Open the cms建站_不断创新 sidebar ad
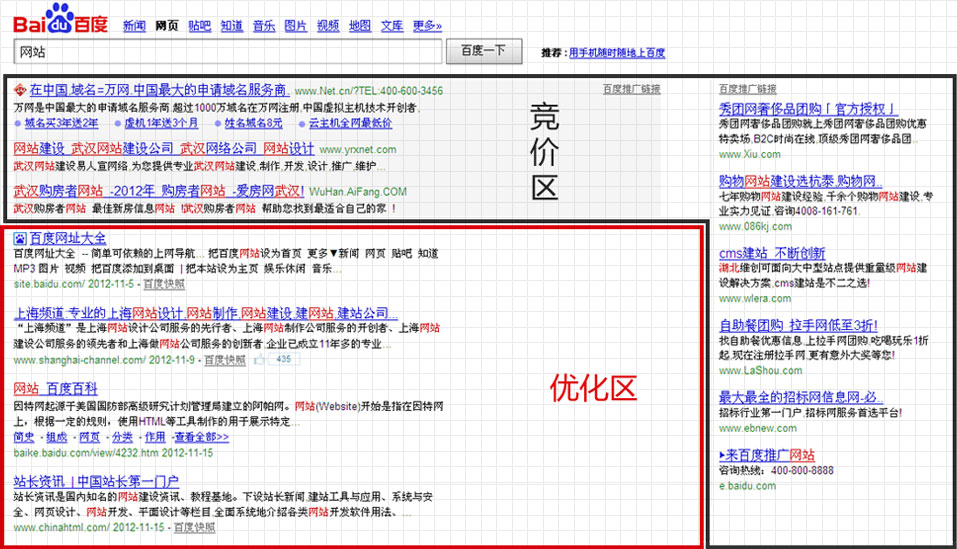957x549 pixels. pos(772,253)
